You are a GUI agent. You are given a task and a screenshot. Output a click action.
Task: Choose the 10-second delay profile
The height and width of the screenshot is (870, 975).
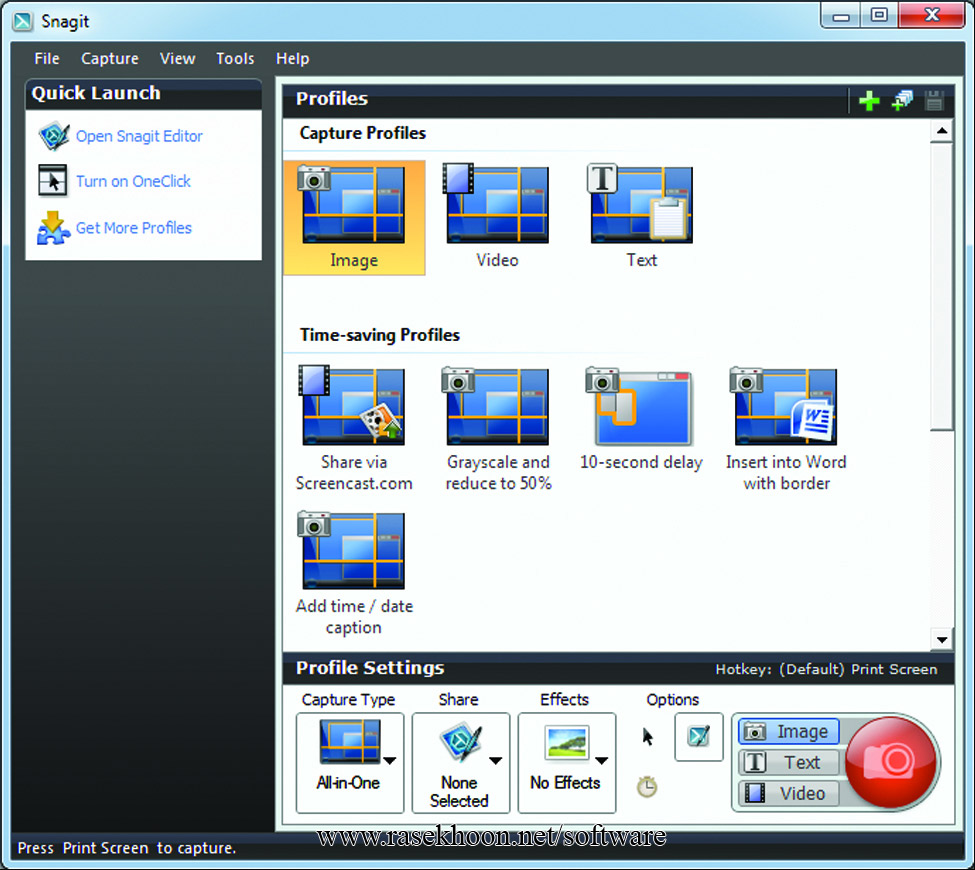point(641,407)
